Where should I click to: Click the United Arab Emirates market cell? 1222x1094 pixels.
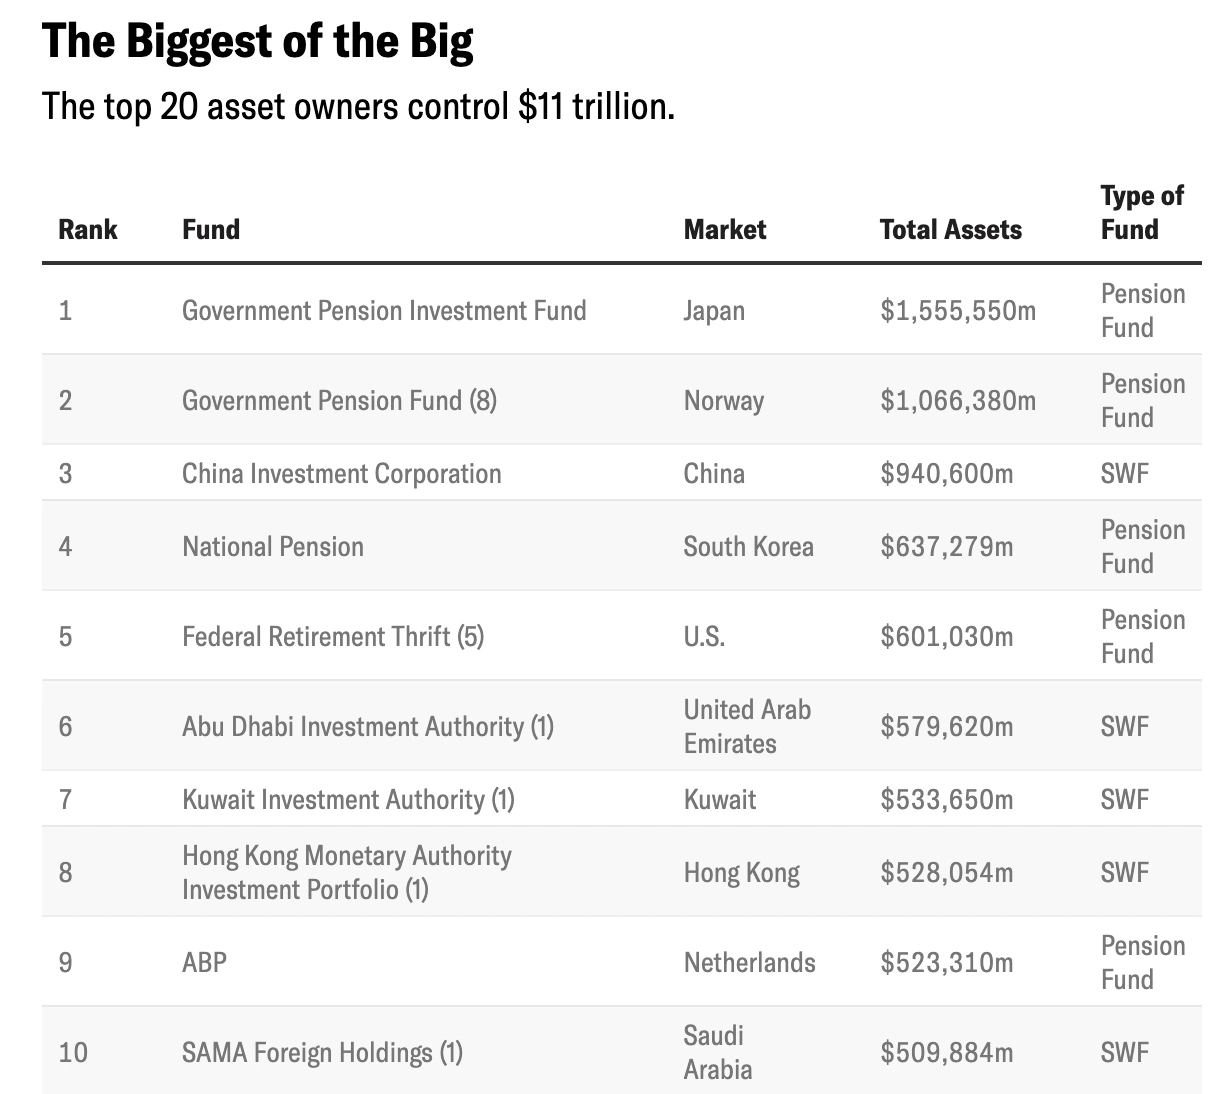point(748,726)
